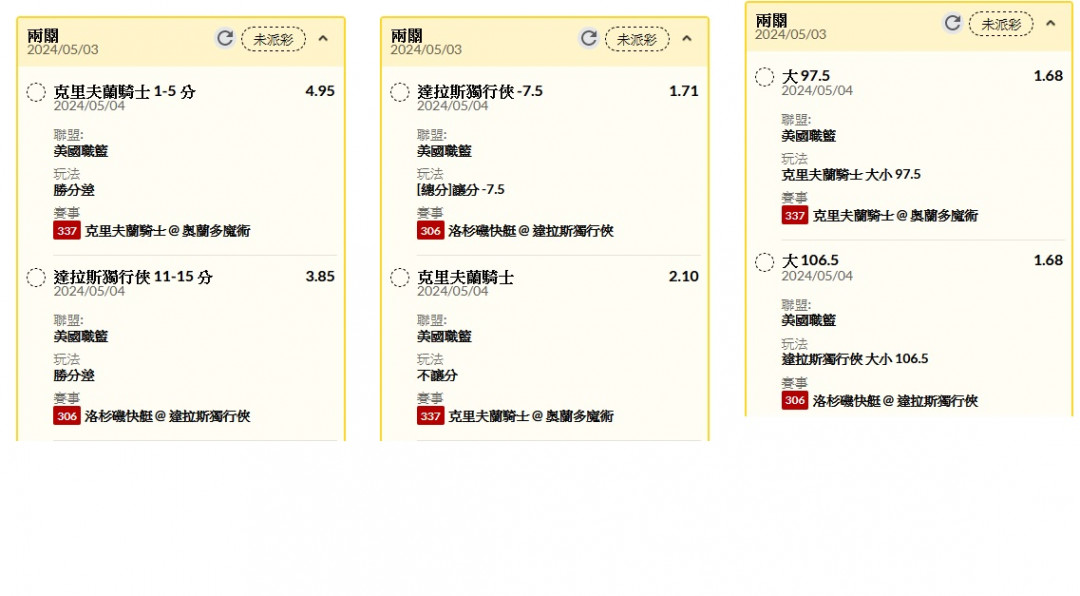Click 306 badge under 勝分差 in first card
1080x596 pixels.
coord(67,416)
